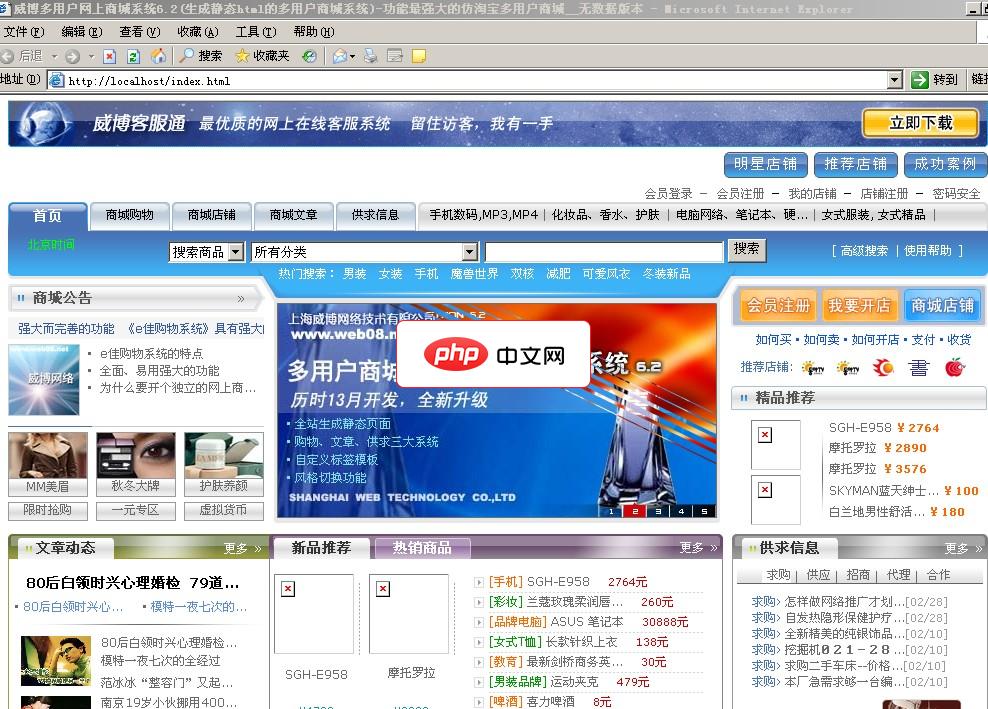Image resolution: width=988 pixels, height=709 pixels.
Task: Click the Stop loading icon
Action: pyautogui.click(x=109, y=57)
